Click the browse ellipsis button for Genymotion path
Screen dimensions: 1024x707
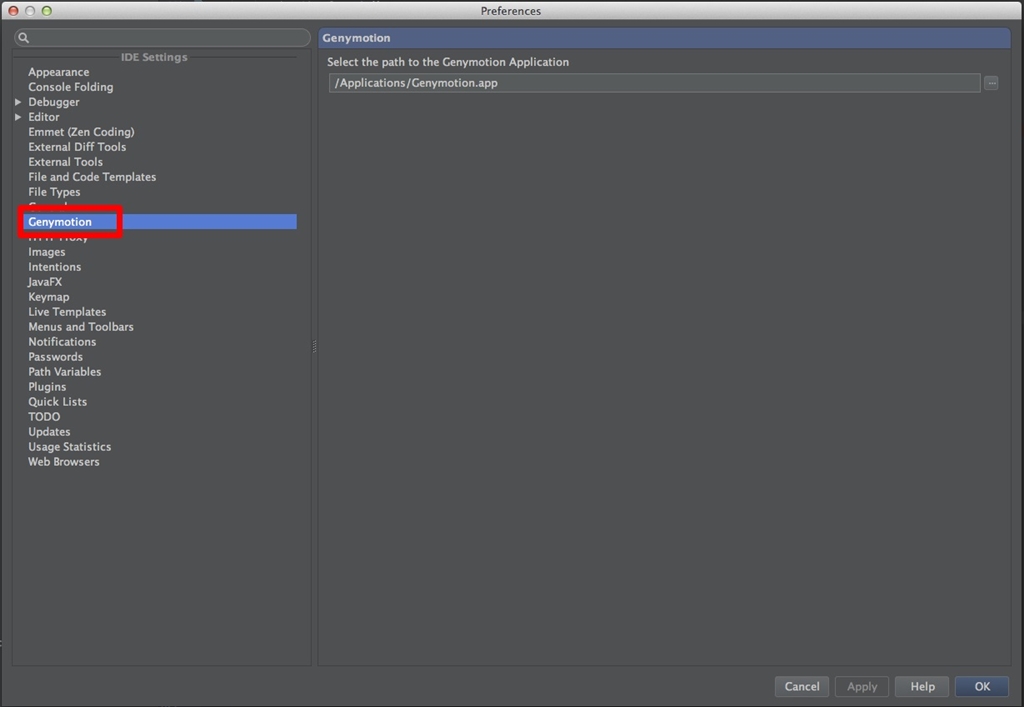coord(991,83)
